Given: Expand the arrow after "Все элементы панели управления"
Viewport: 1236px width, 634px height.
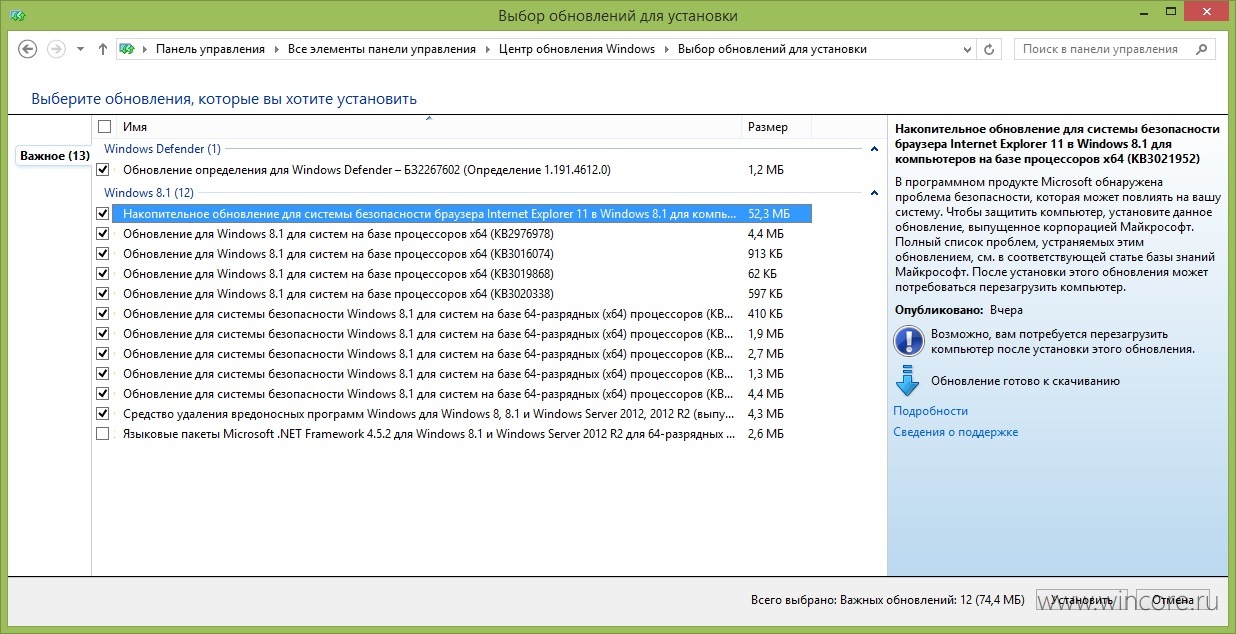Looking at the screenshot, I should (x=488, y=49).
